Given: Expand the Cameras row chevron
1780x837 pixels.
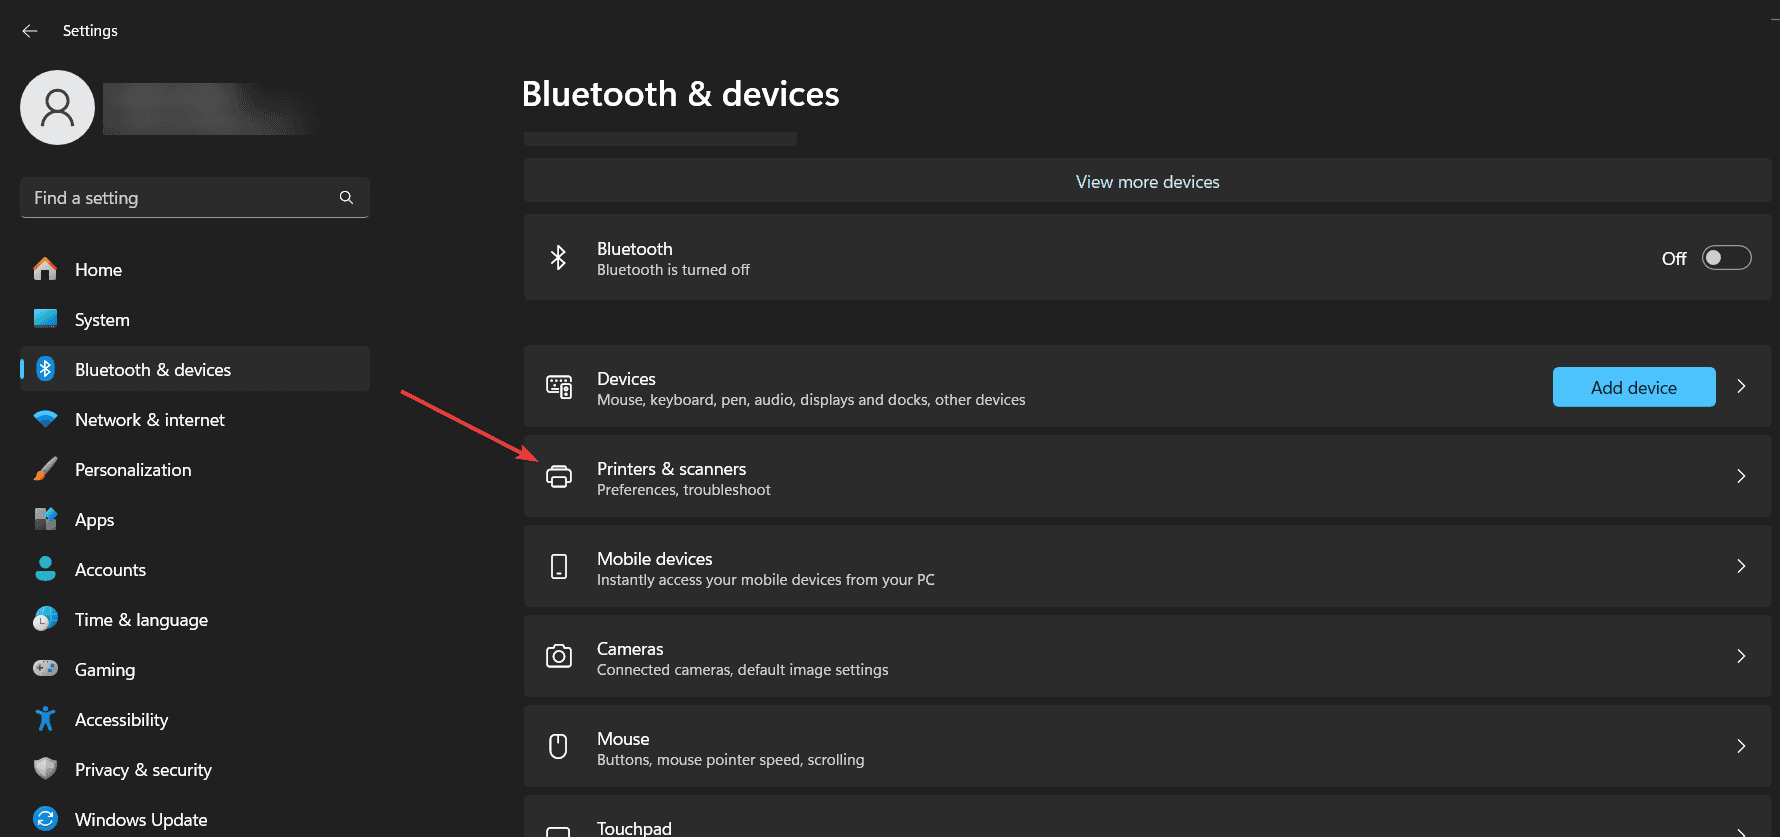Looking at the screenshot, I should click(1741, 656).
